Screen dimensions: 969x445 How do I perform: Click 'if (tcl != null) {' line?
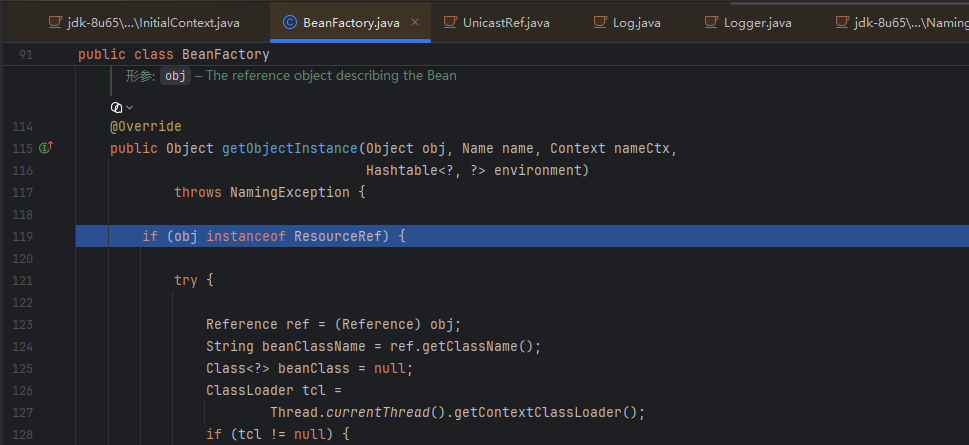[x=278, y=434]
